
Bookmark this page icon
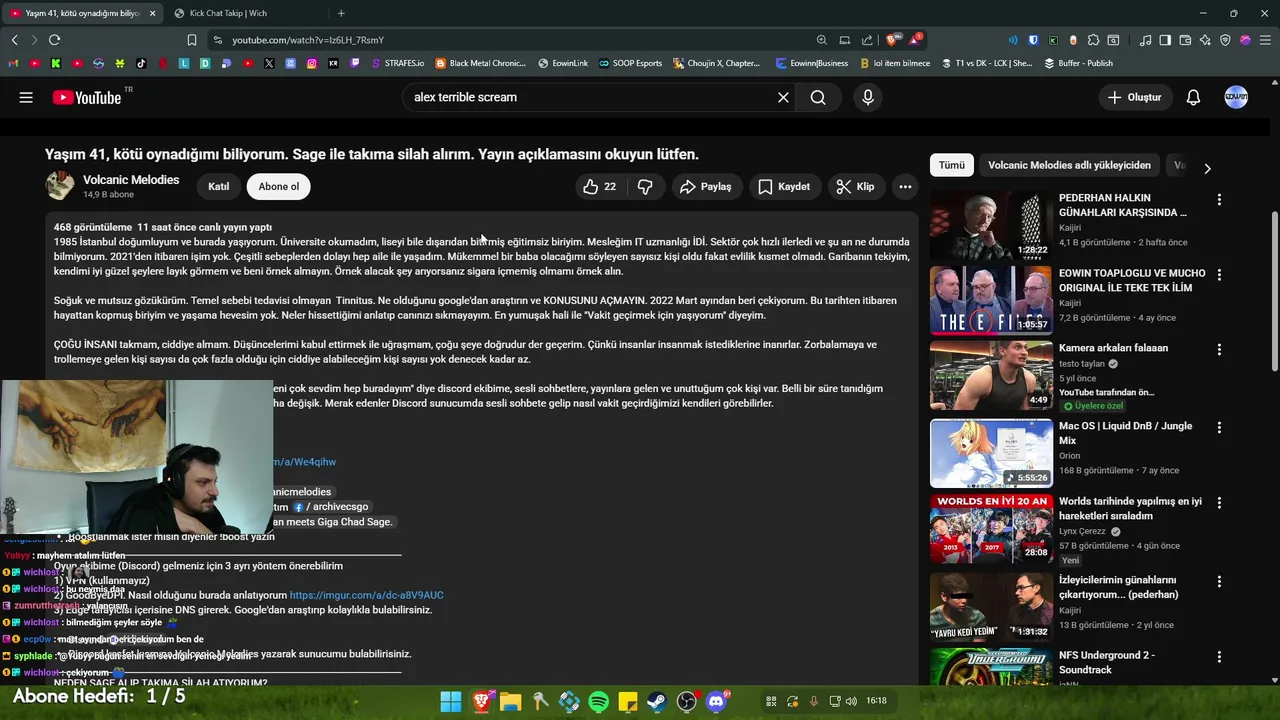tap(192, 40)
